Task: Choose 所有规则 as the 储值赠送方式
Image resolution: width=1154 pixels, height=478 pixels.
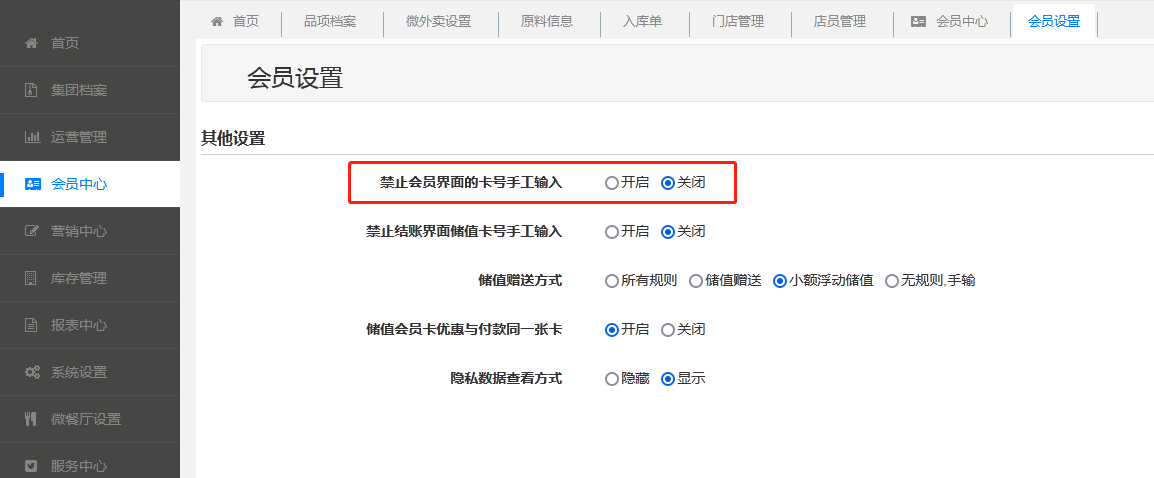Action: point(612,281)
